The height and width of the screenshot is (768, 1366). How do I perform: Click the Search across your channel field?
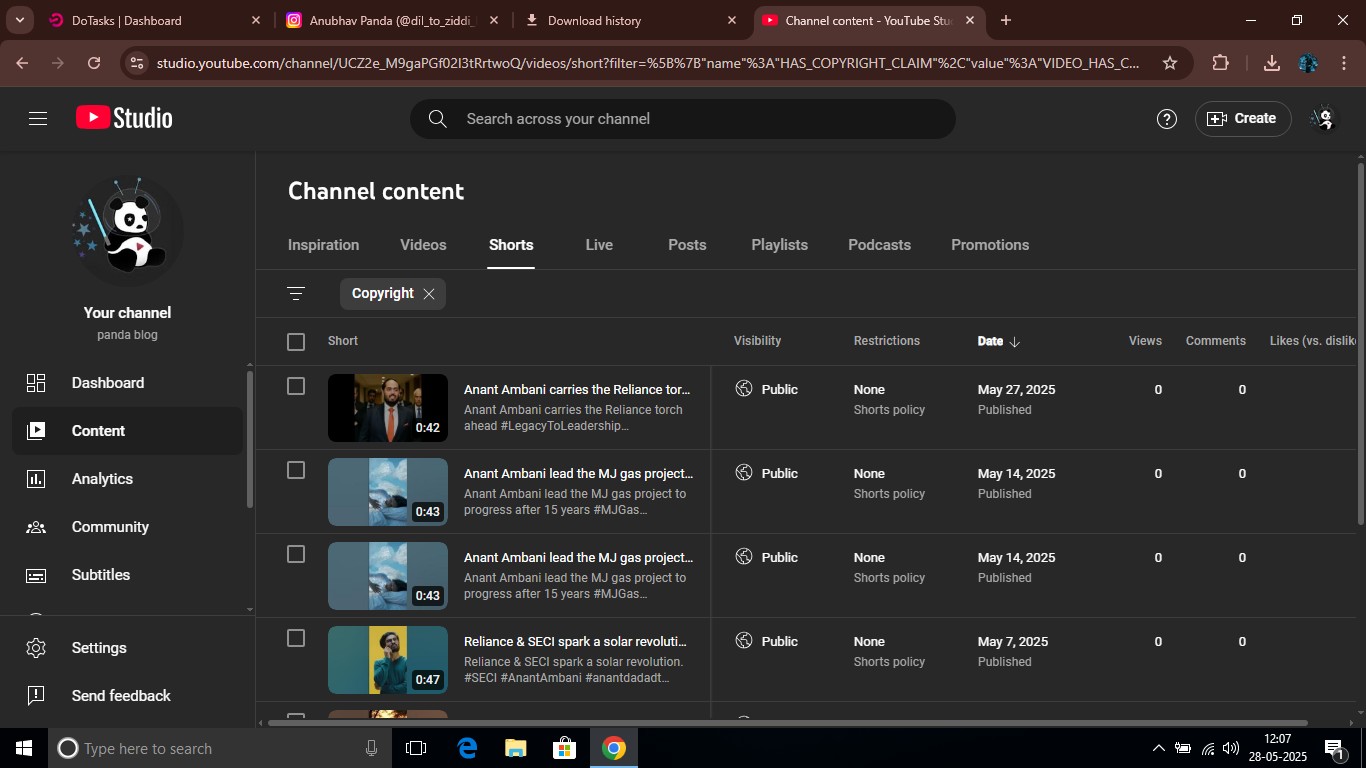[682, 119]
